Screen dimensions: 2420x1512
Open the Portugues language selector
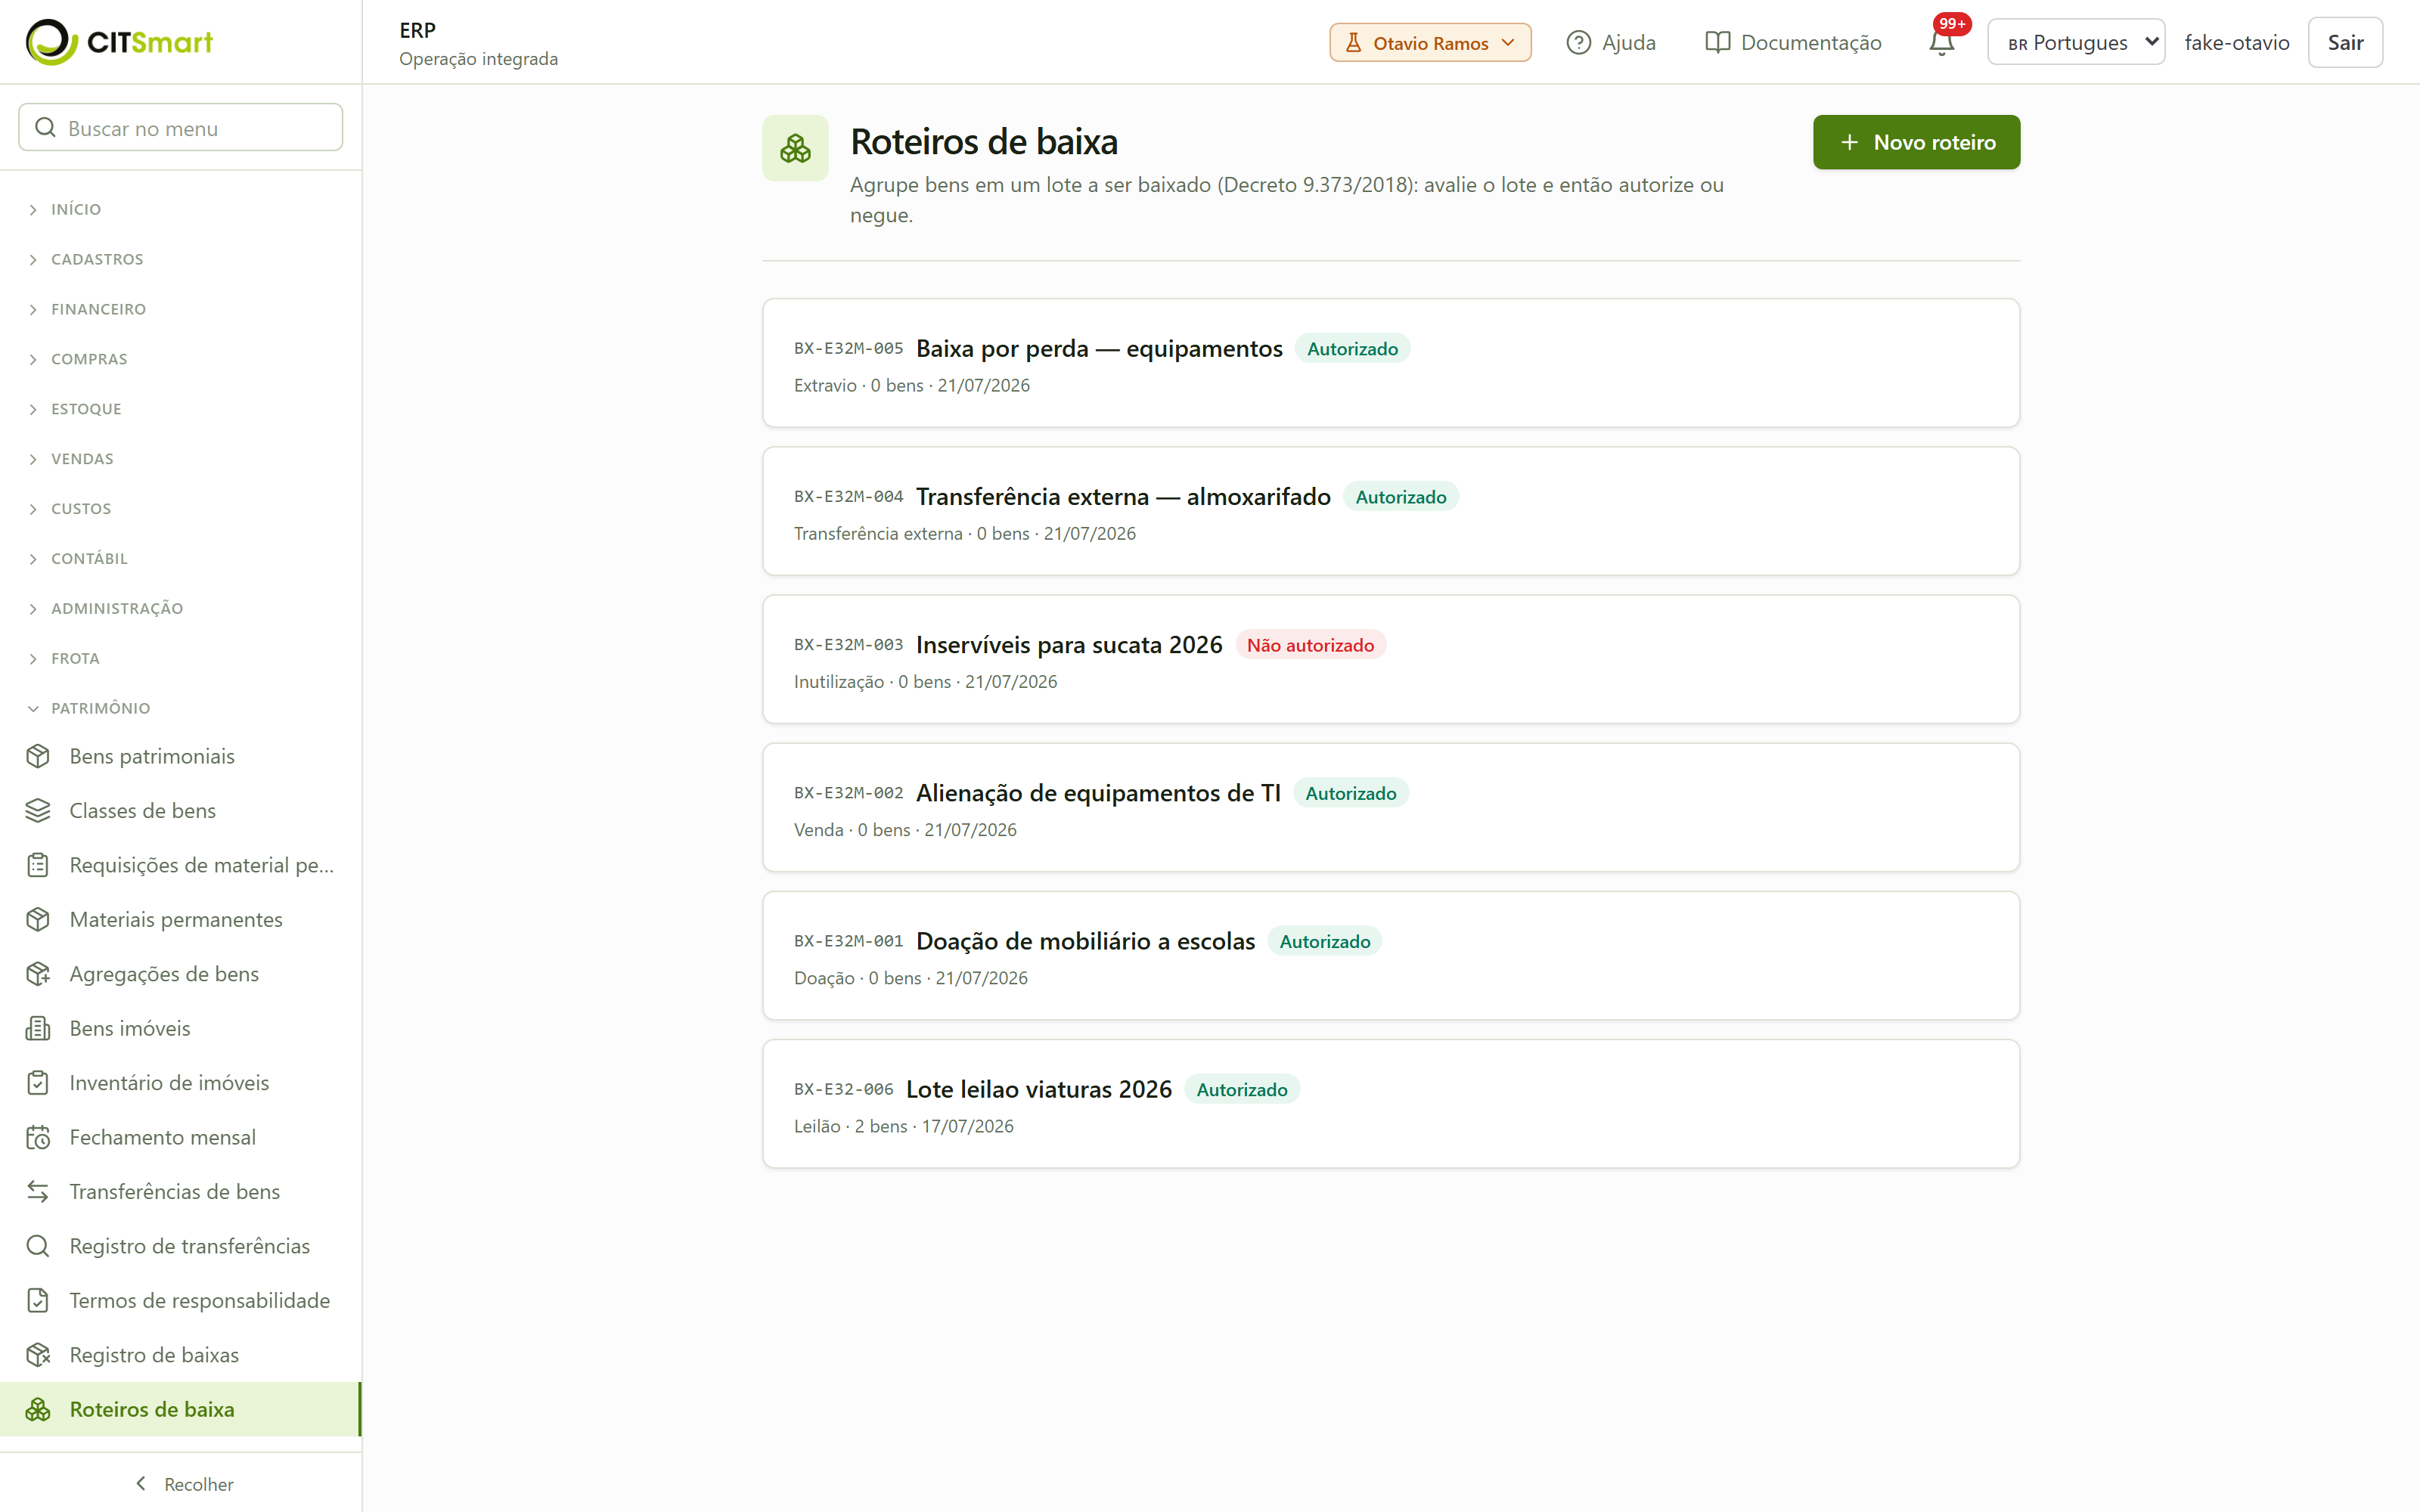pos(2075,43)
